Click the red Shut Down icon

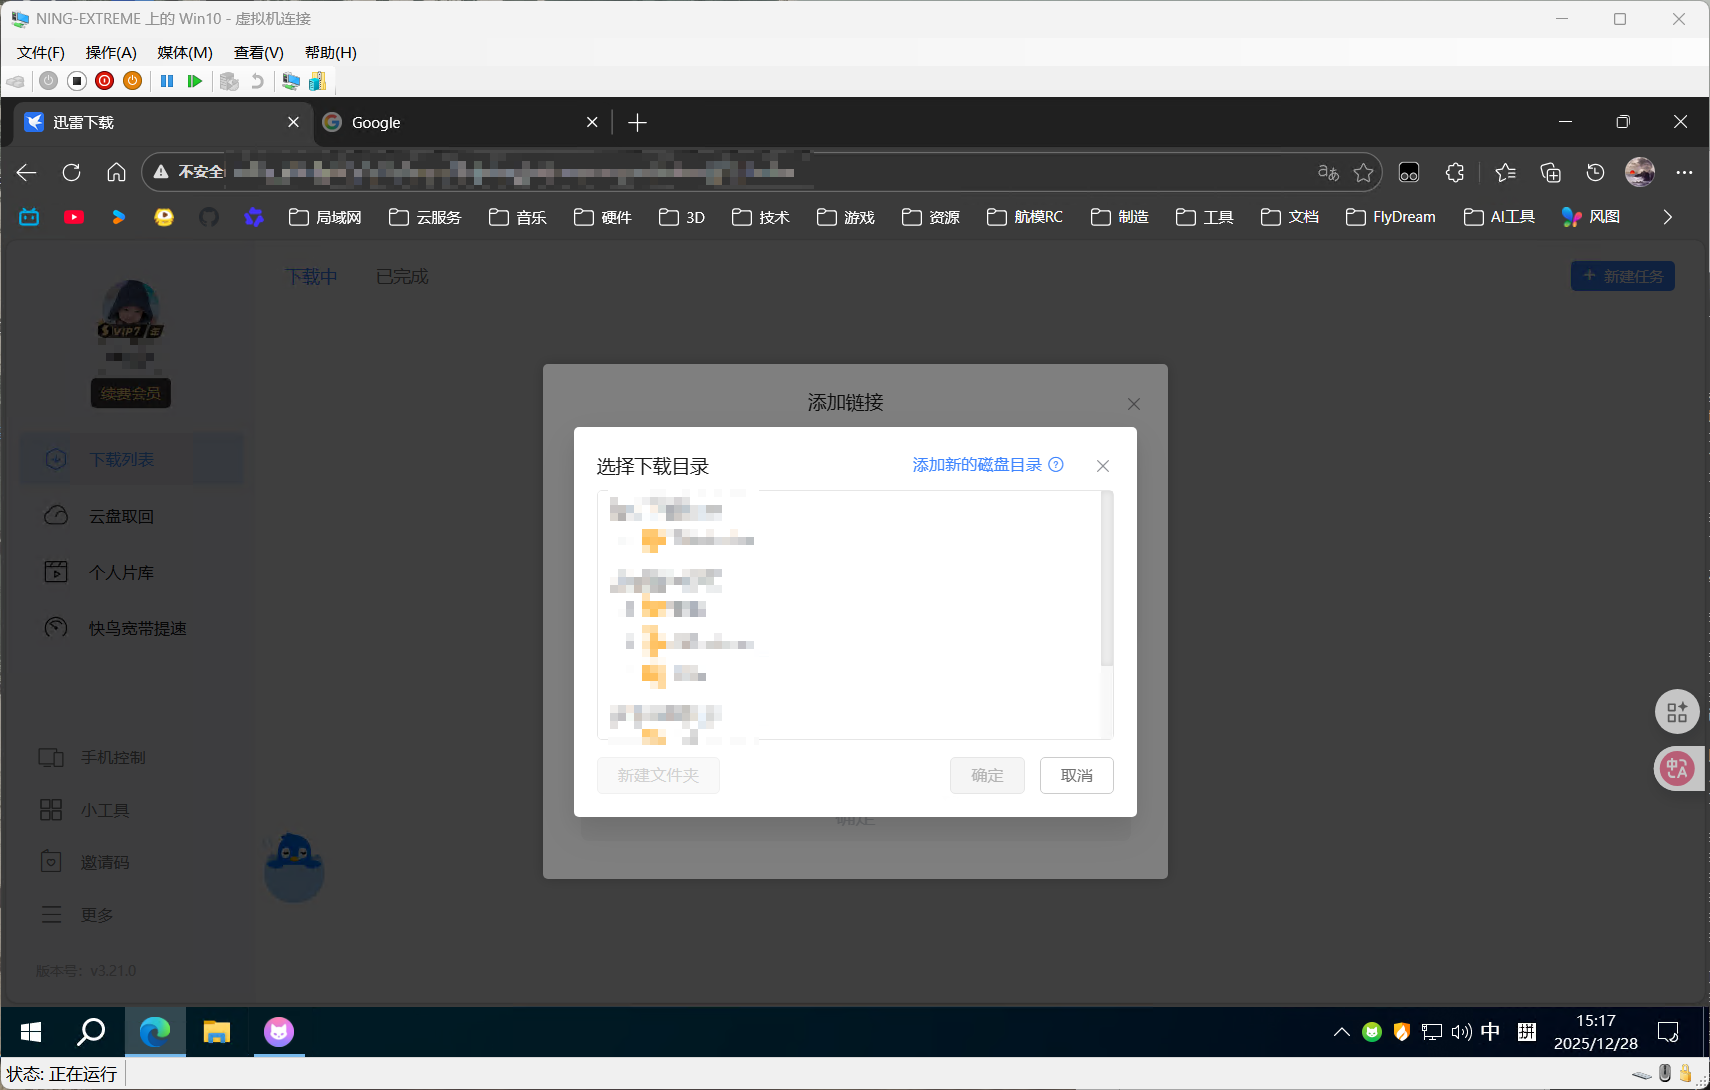tap(104, 81)
